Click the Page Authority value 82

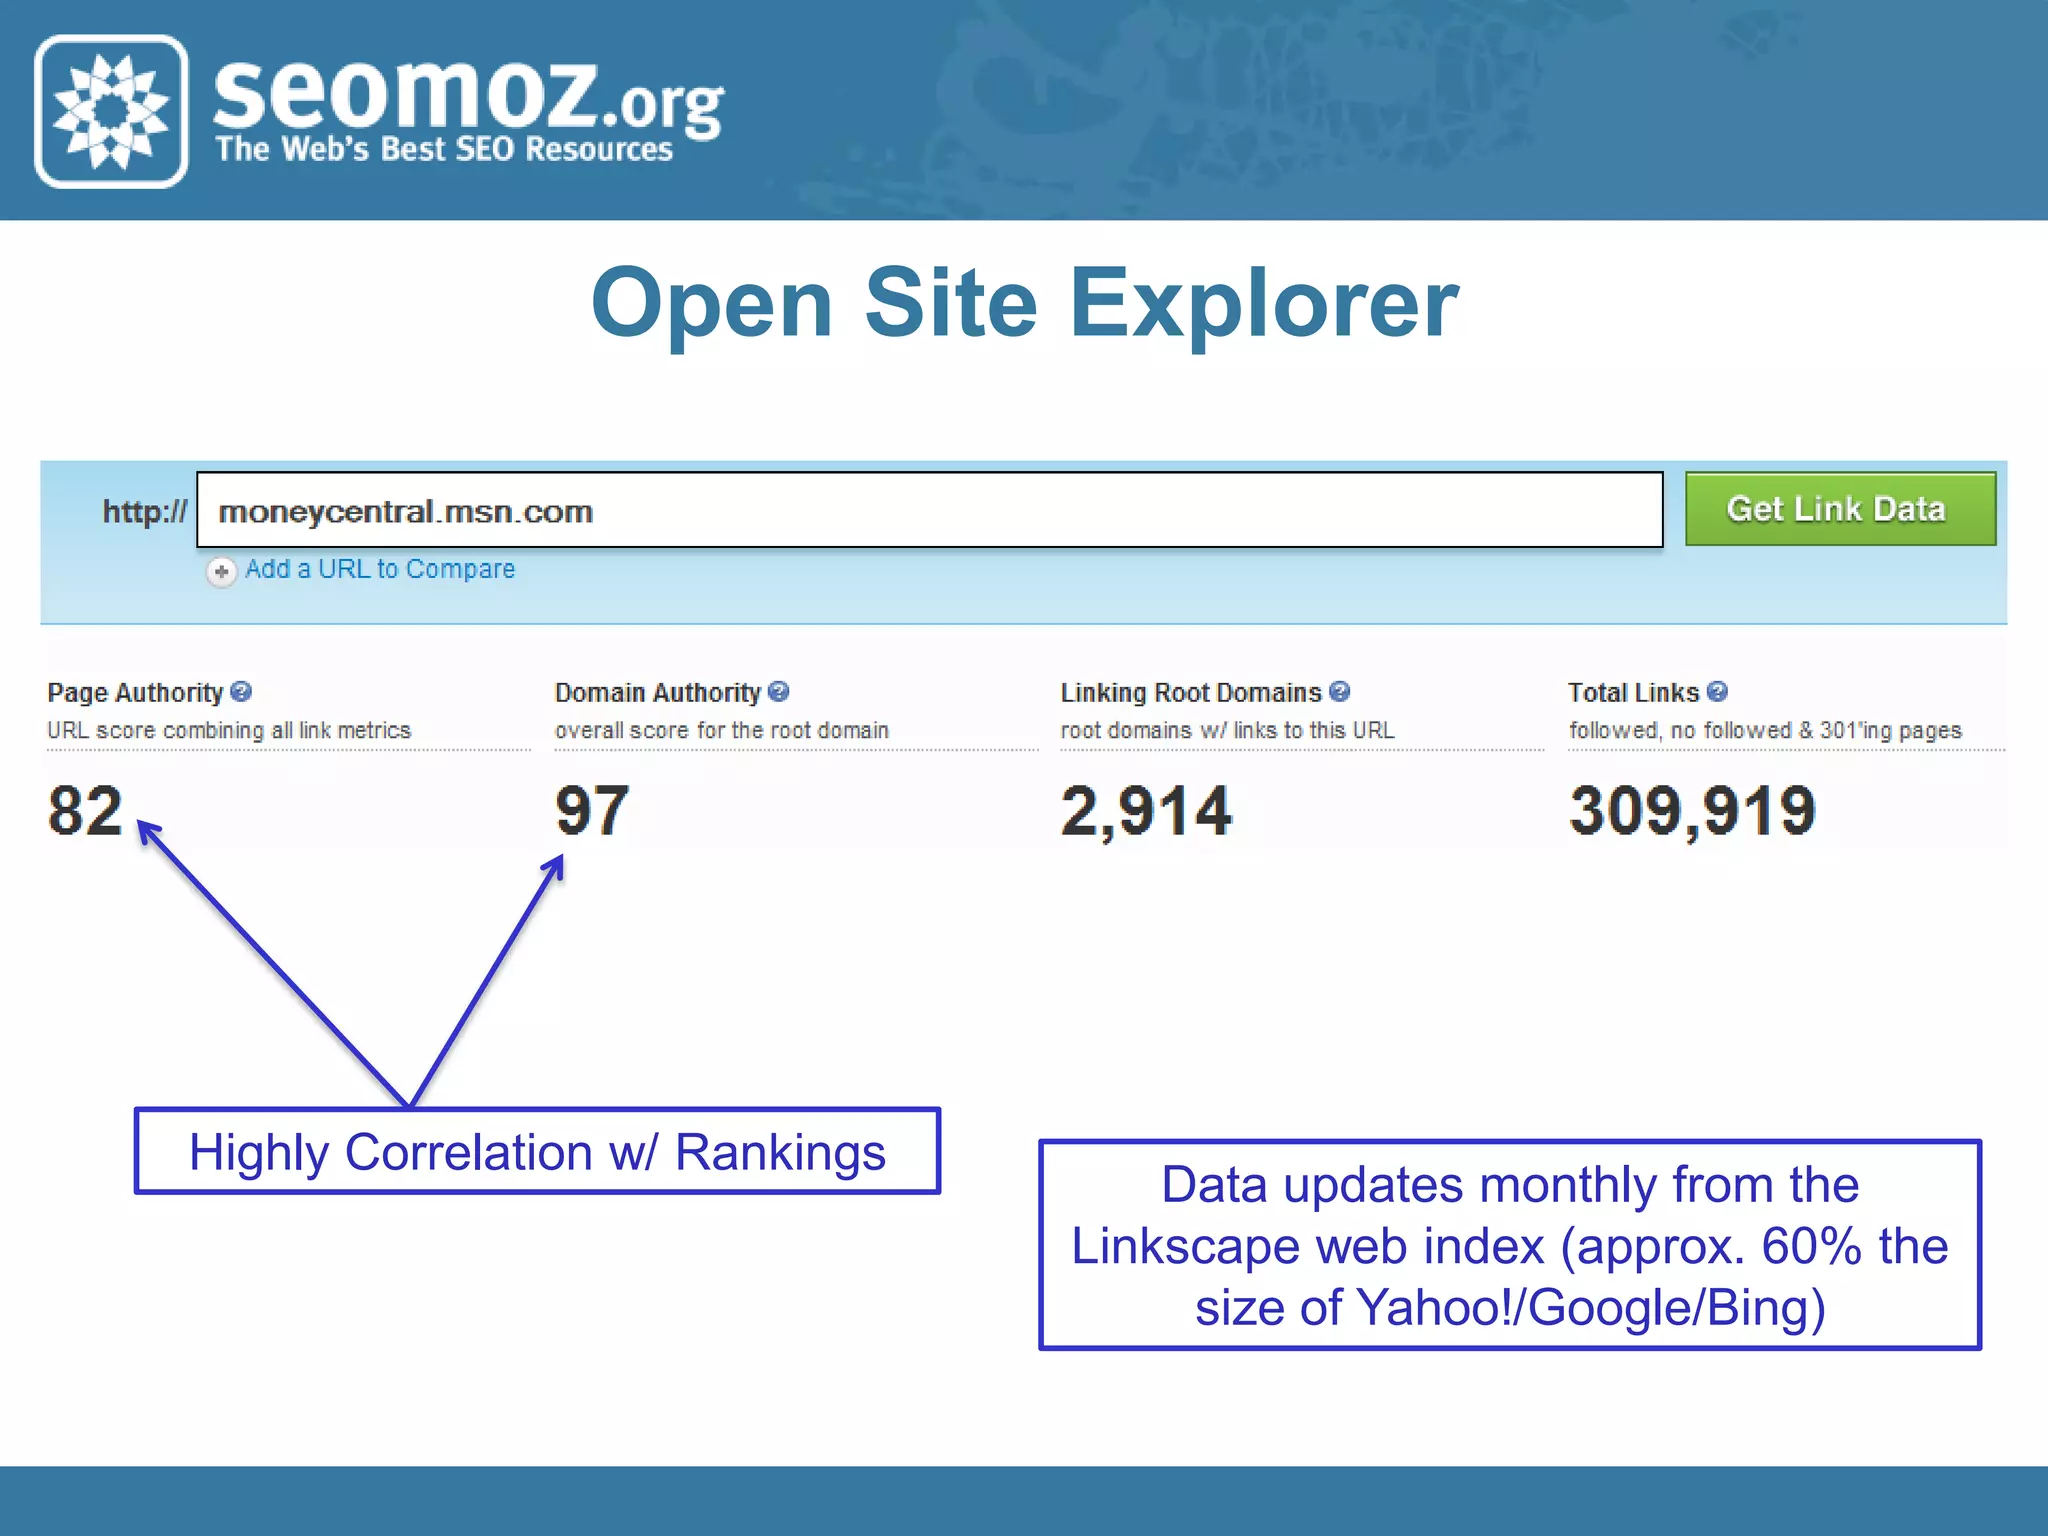click(x=85, y=810)
